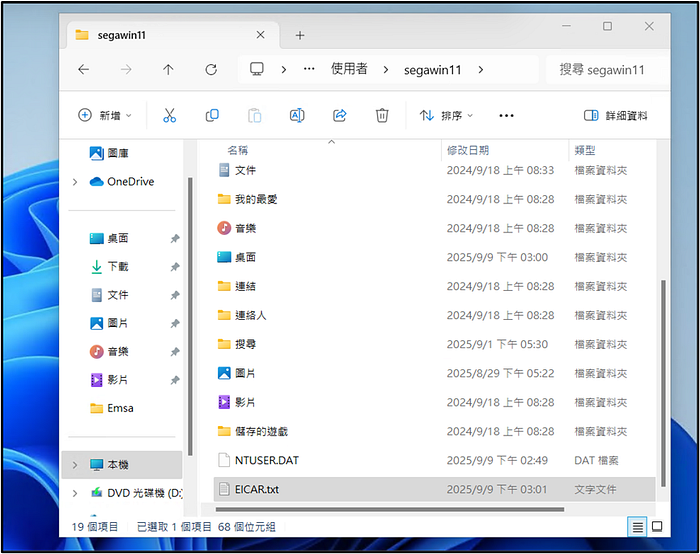
Task: Select the EICAR.txt file
Action: click(434, 489)
